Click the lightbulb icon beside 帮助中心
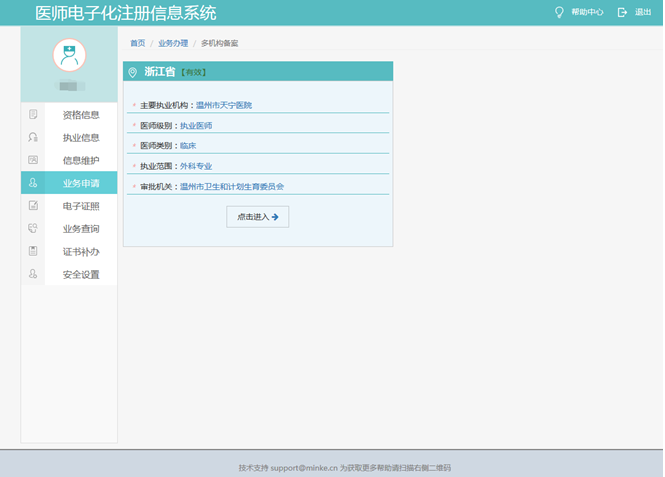Image resolution: width=665 pixels, height=477 pixels. (559, 13)
